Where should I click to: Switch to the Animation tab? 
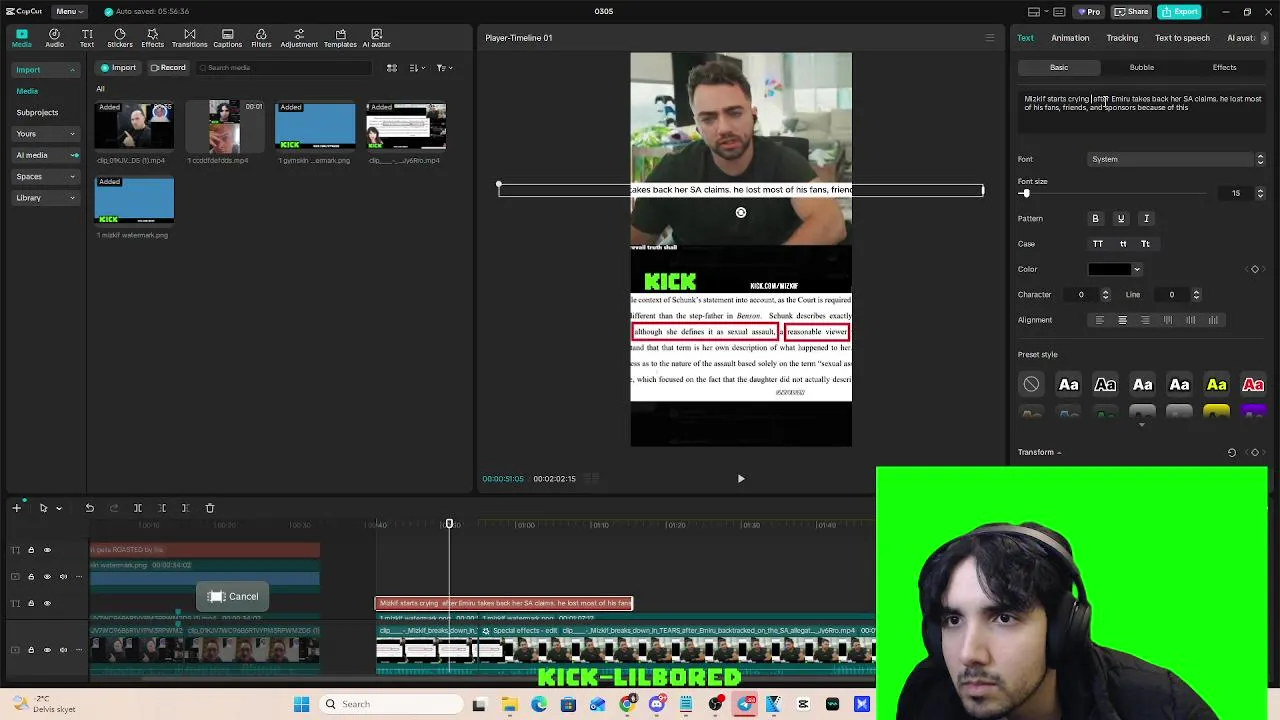(1070, 38)
